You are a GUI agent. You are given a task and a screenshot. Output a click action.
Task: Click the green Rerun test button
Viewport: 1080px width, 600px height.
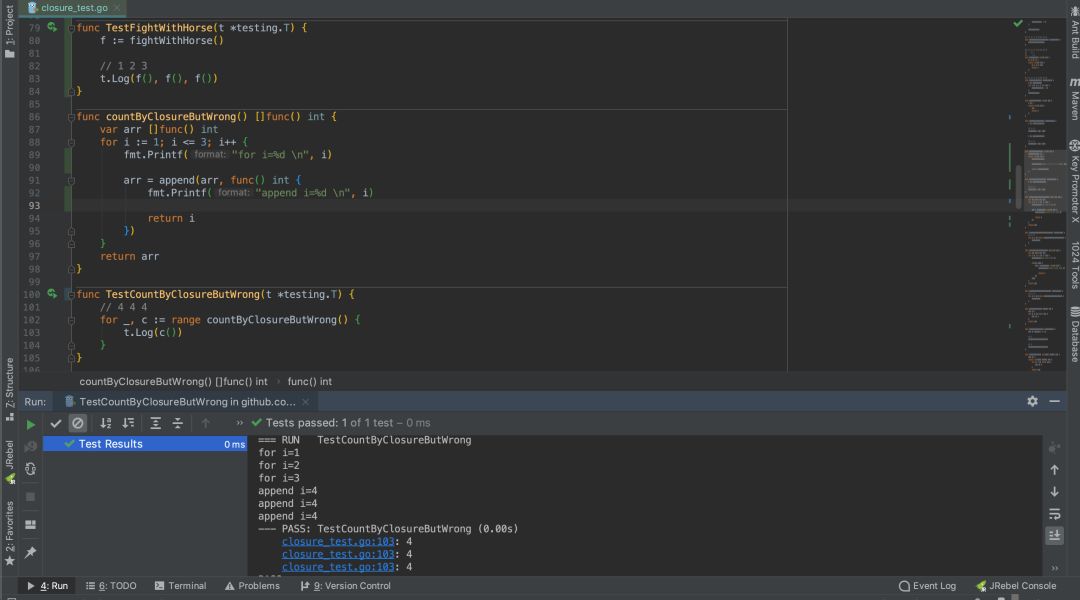point(31,424)
